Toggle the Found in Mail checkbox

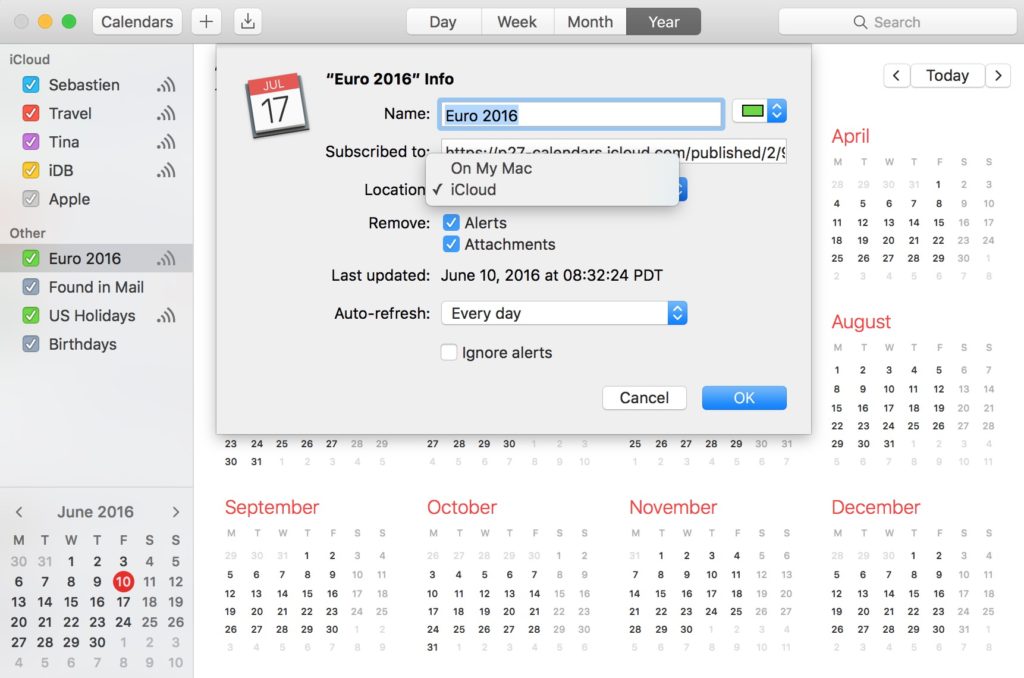pyautogui.click(x=31, y=287)
